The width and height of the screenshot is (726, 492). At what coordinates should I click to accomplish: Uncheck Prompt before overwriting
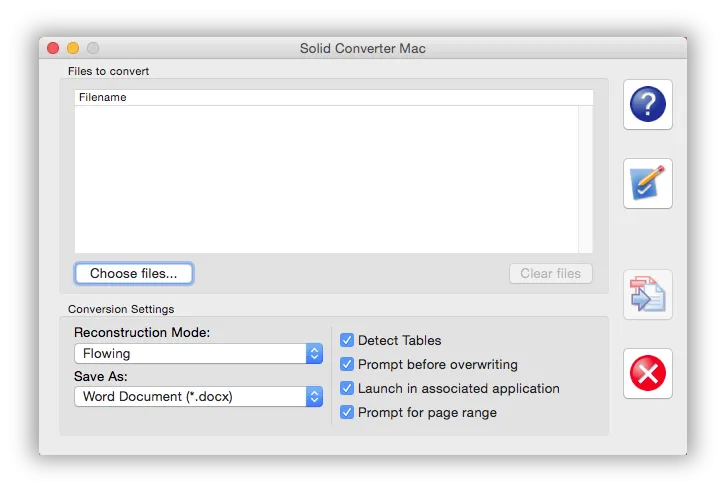point(347,364)
